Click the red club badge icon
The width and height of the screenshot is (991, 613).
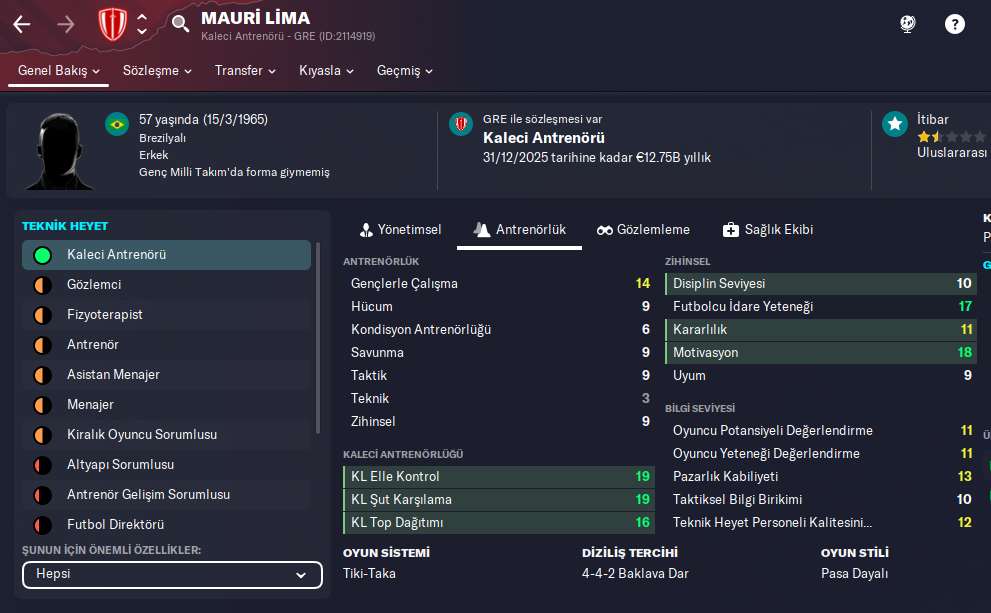(x=112, y=23)
